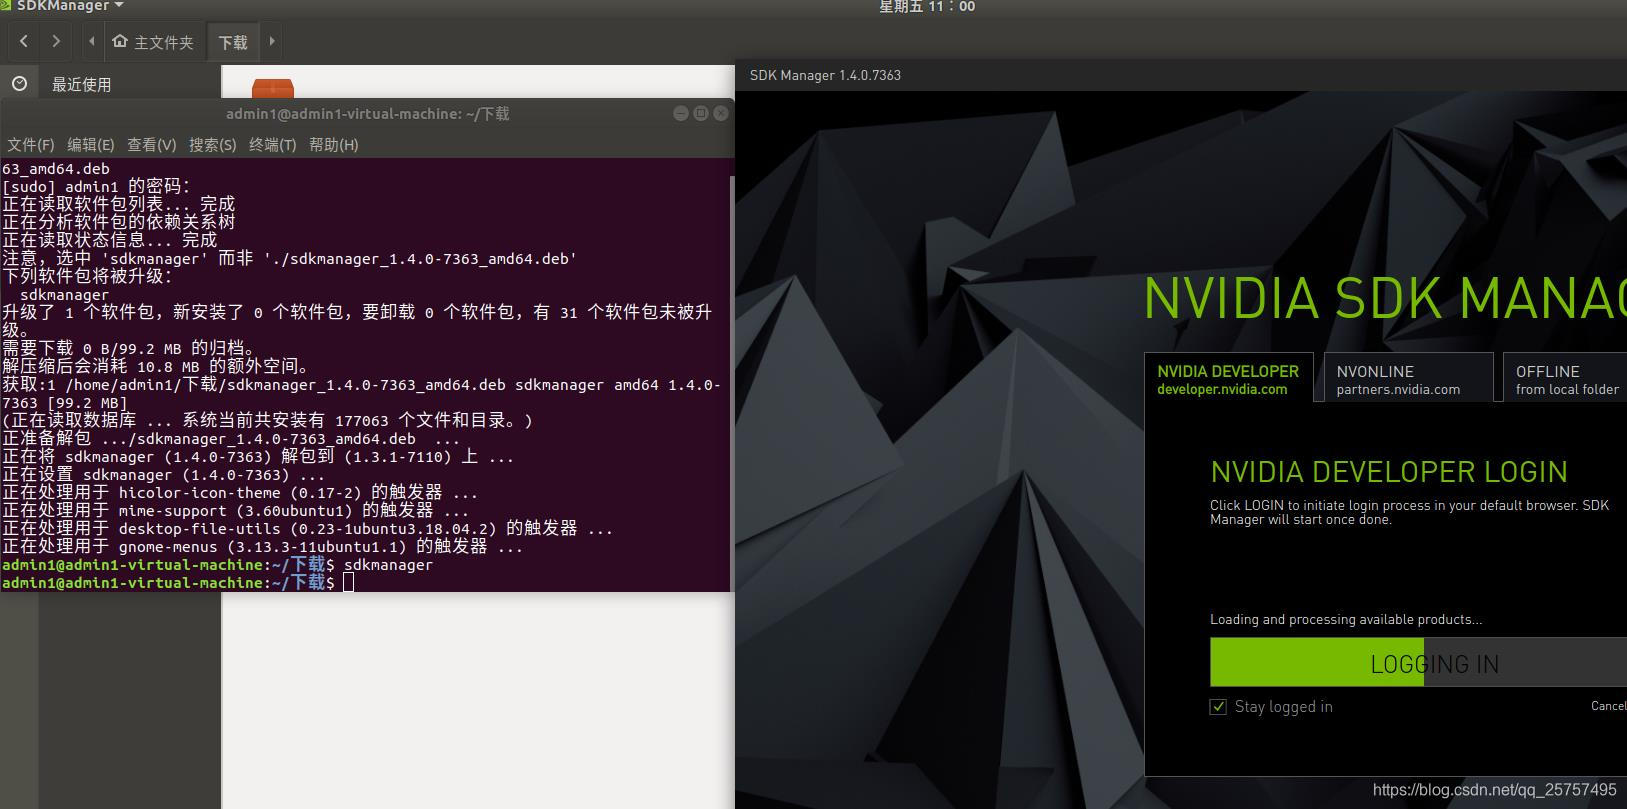Image resolution: width=1627 pixels, height=809 pixels.
Task: Select the 下载 path bar button
Action: [233, 42]
